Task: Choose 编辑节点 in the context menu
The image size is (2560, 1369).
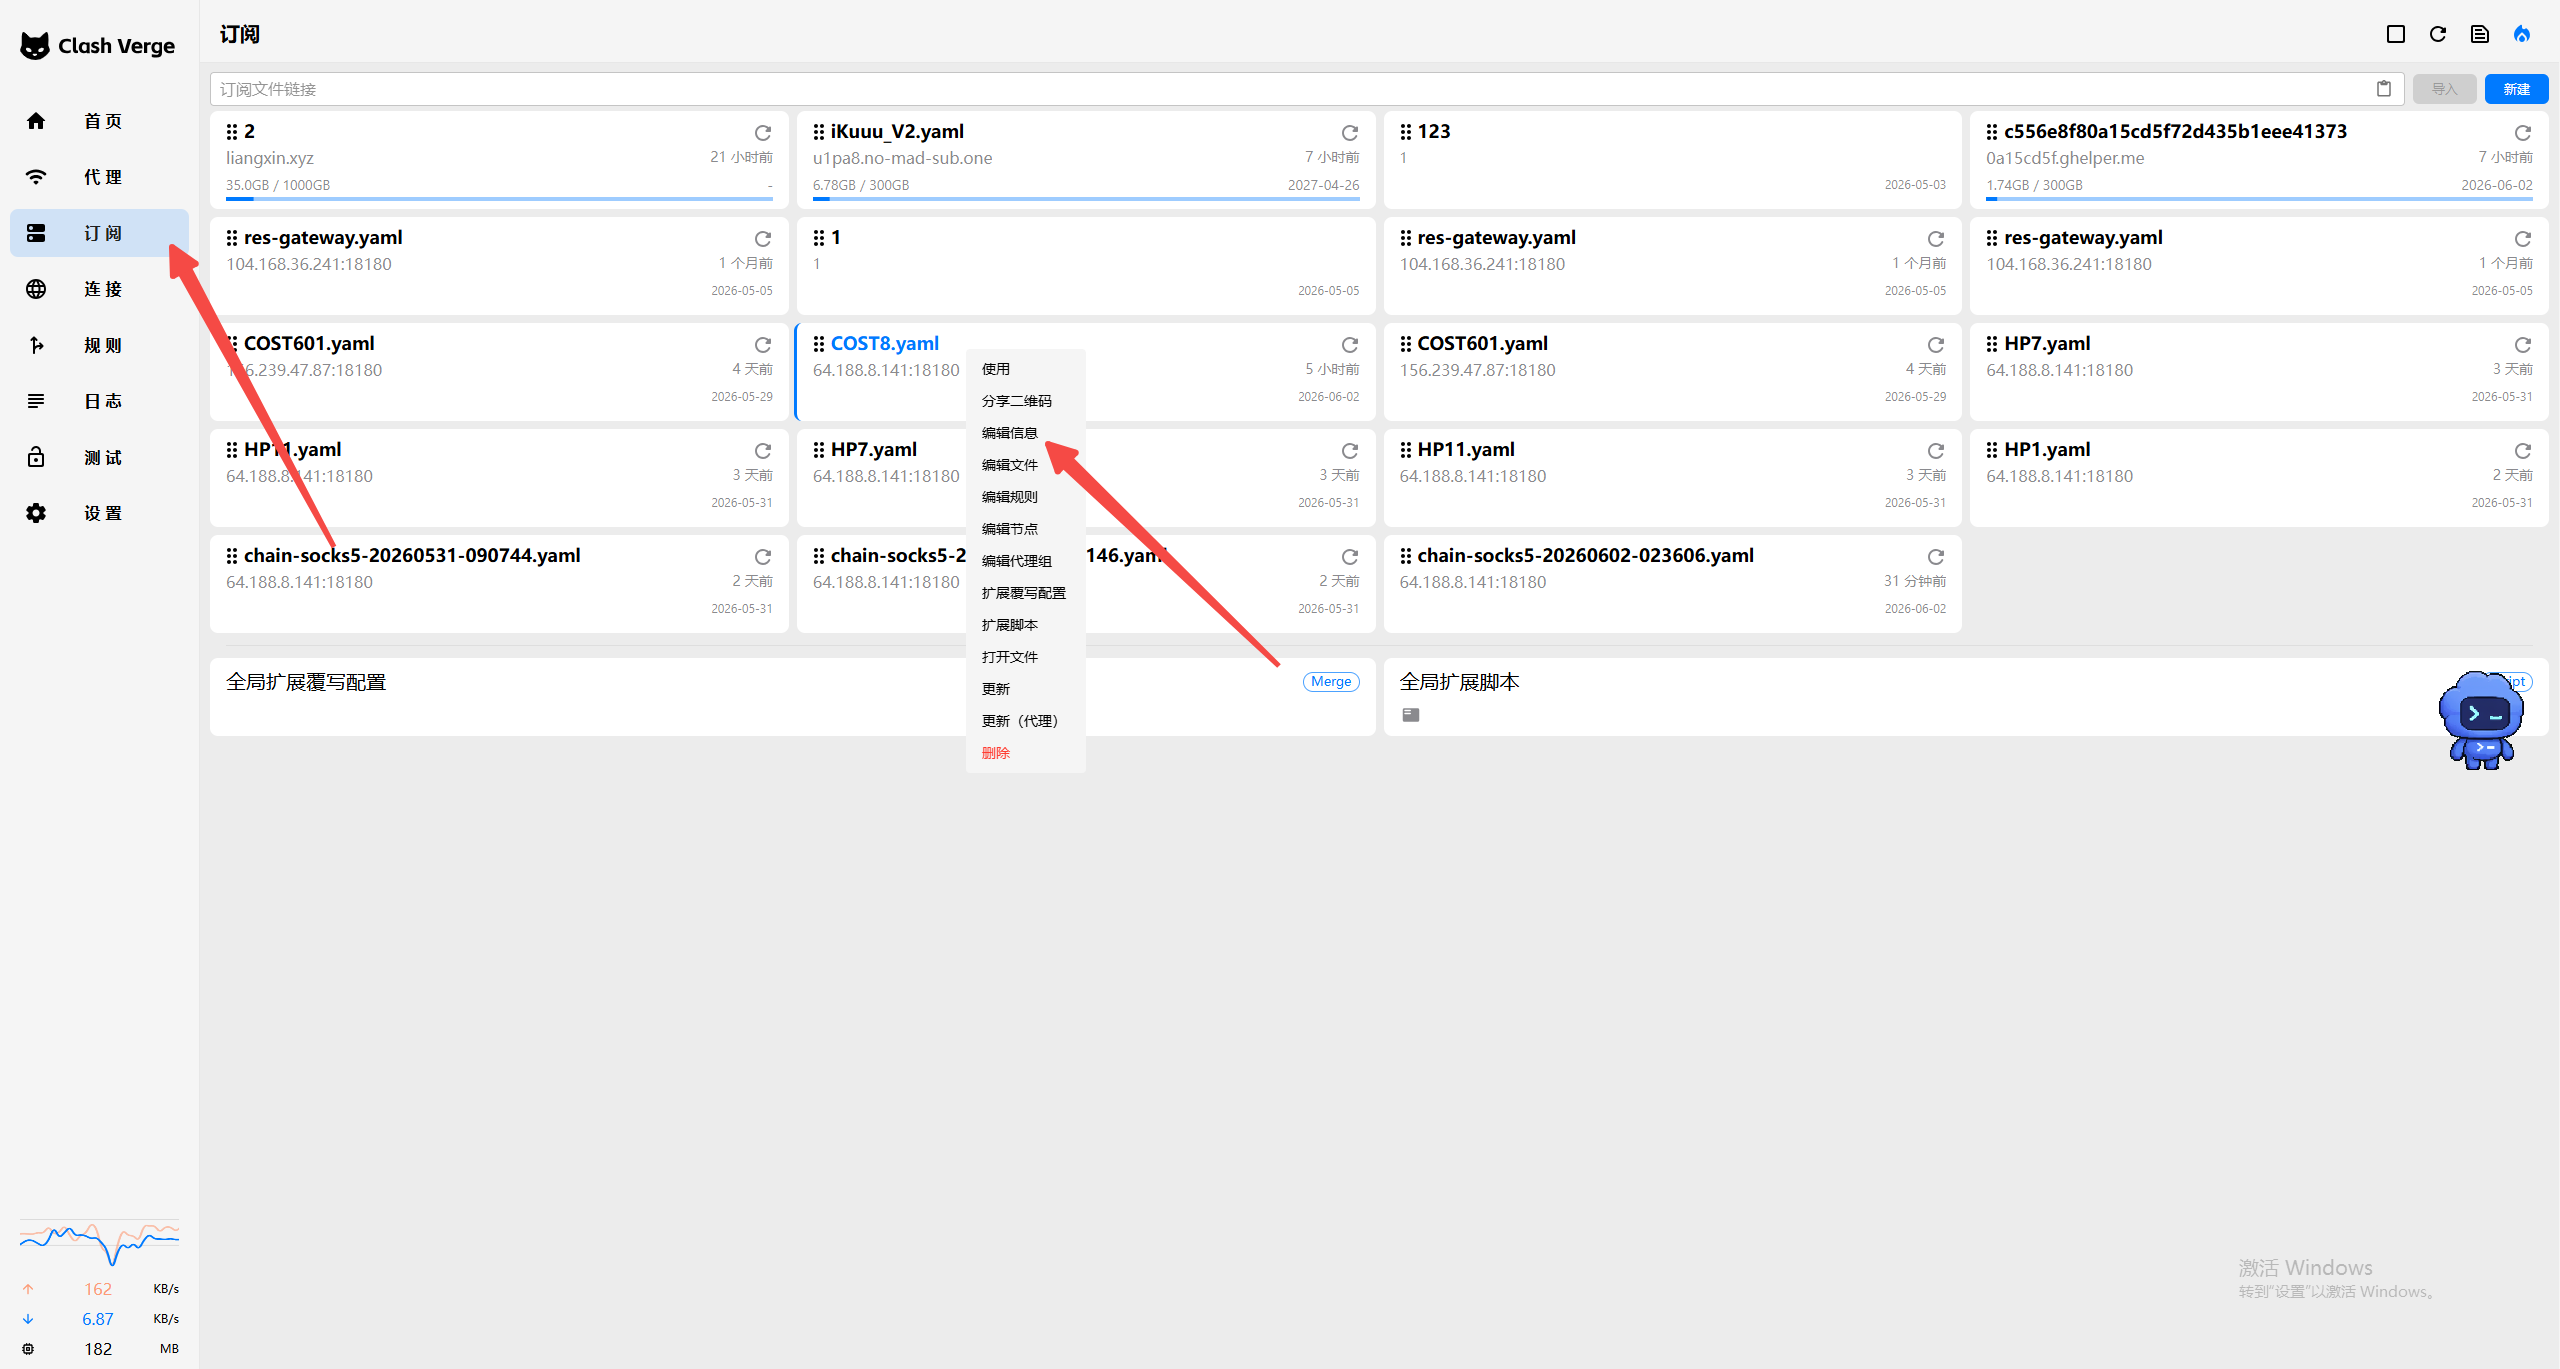Action: point(1026,529)
